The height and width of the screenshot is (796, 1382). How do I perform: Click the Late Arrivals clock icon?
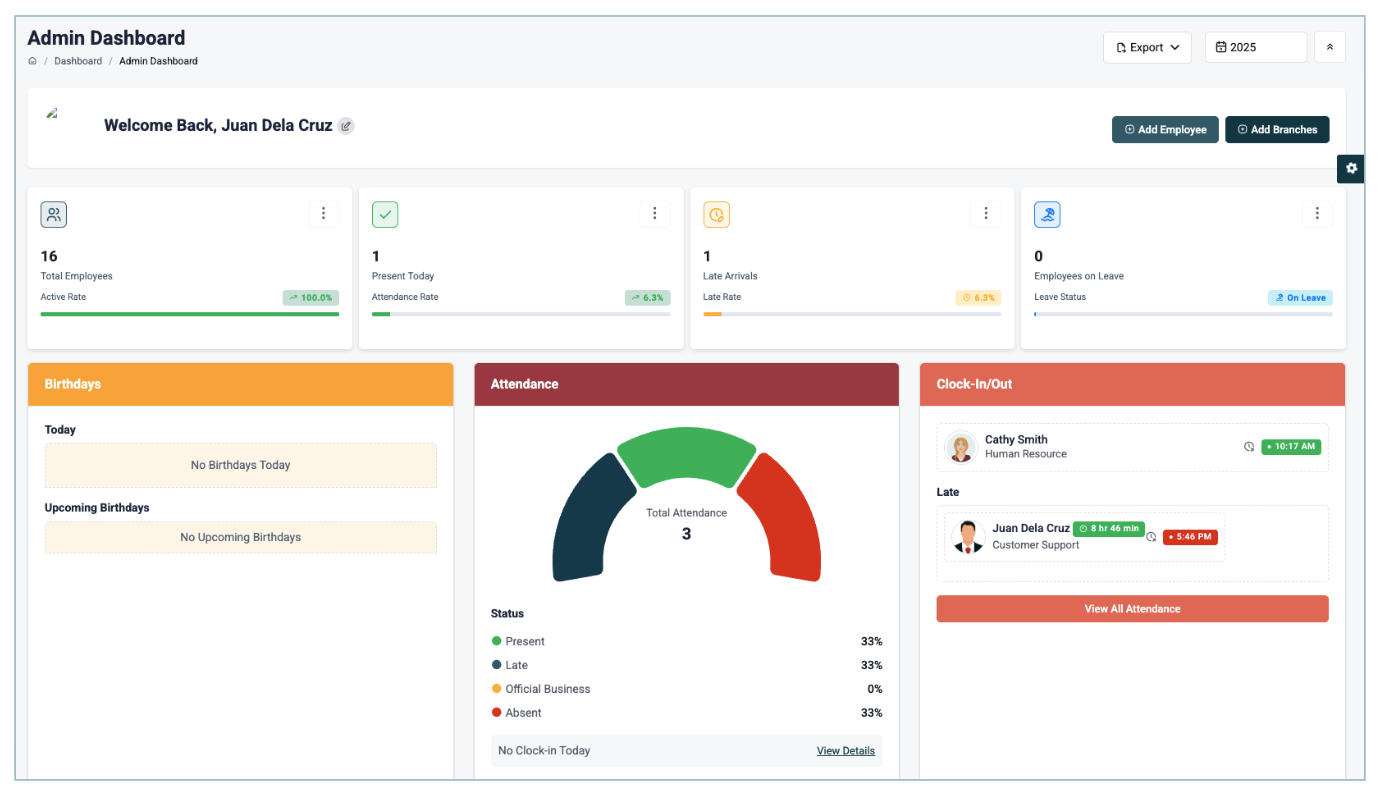click(716, 214)
